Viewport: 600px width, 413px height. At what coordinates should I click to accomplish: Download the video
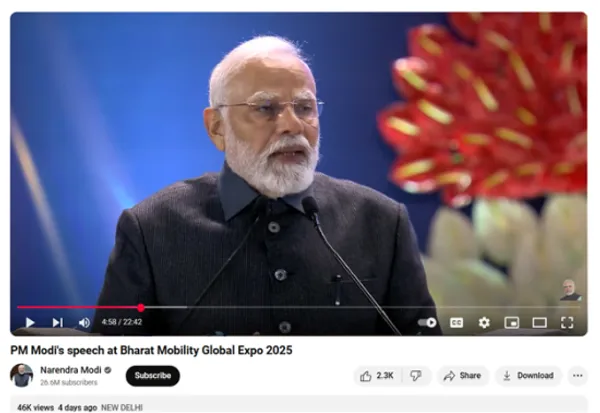[528, 376]
